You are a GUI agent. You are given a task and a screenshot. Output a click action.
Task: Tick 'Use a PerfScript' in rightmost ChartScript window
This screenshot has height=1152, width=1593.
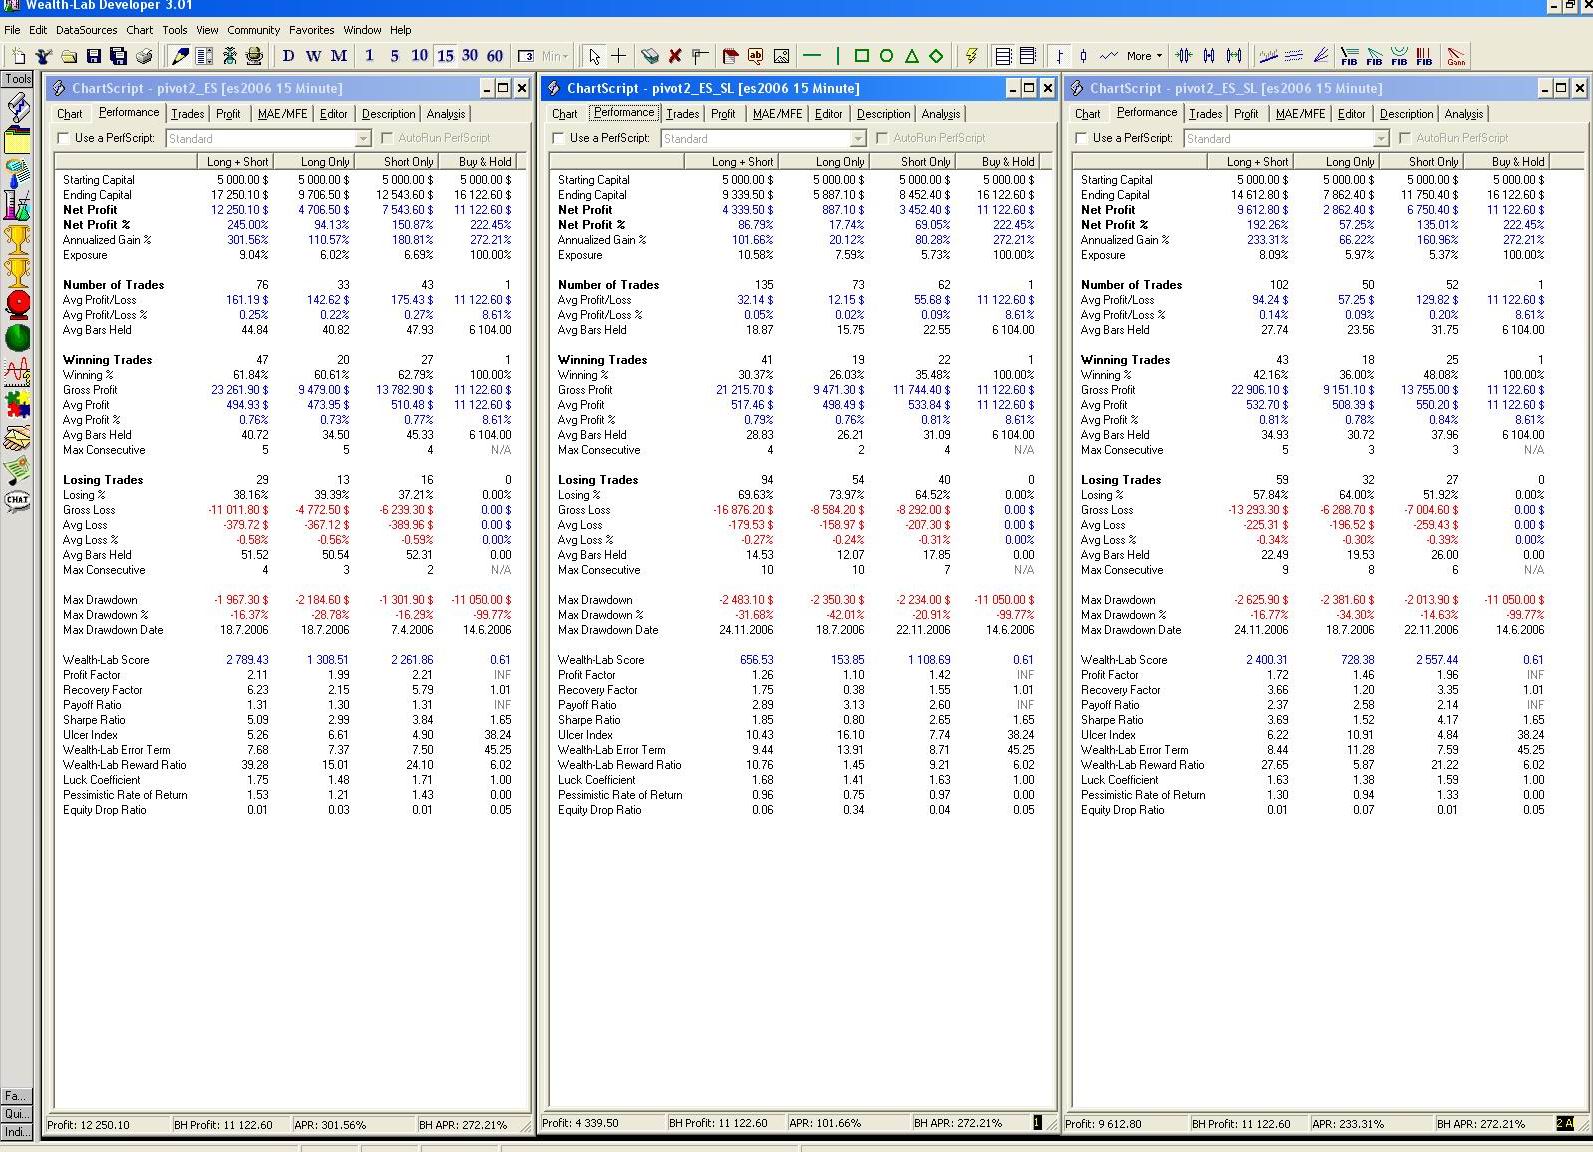pos(1082,138)
